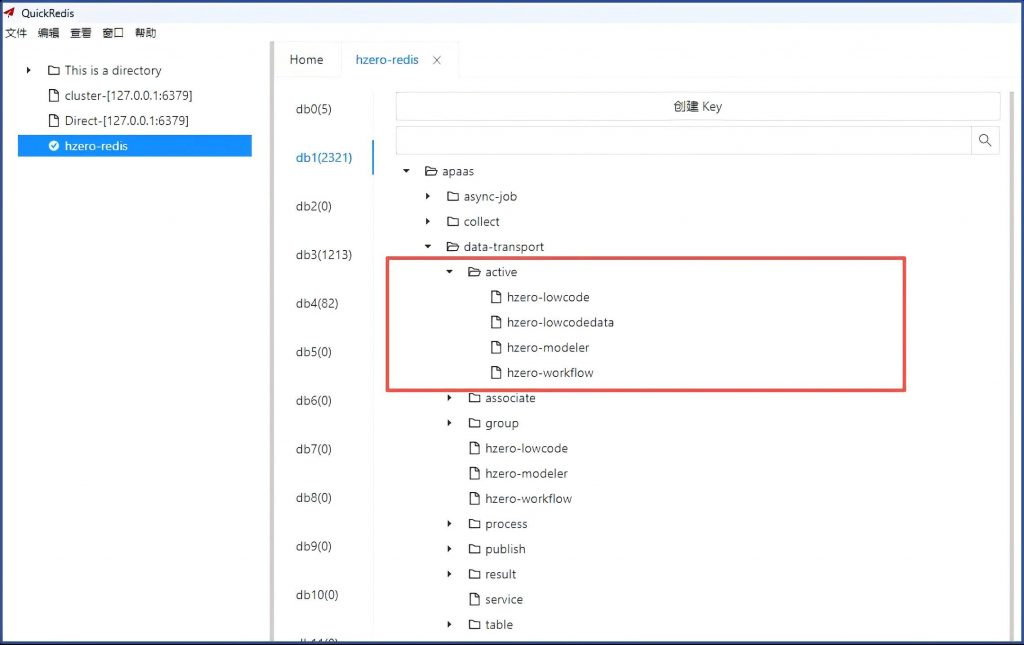
Task: Focus the key search input field
Action: (x=683, y=140)
